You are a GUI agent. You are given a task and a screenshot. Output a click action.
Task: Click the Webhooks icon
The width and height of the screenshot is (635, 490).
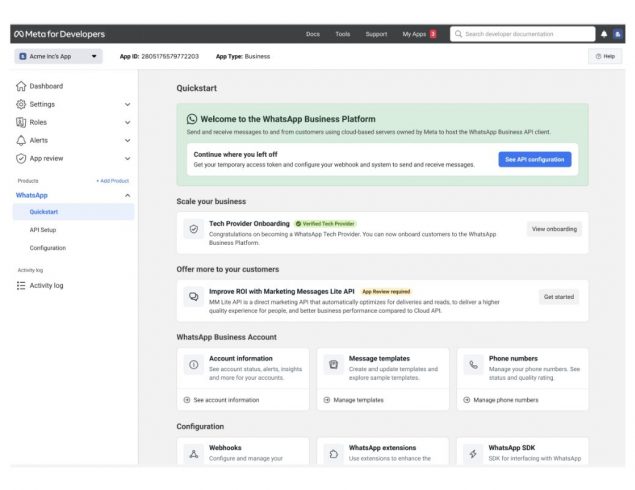click(194, 454)
